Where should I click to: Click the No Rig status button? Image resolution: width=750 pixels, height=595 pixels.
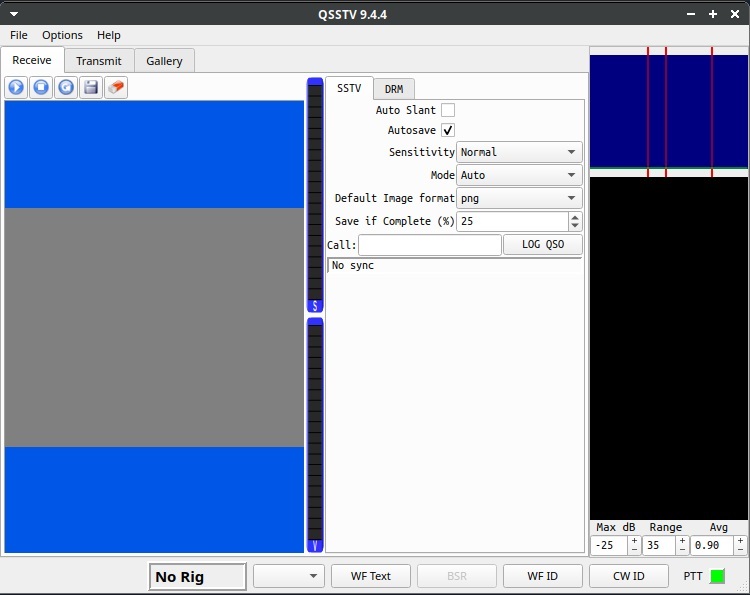pos(198,576)
